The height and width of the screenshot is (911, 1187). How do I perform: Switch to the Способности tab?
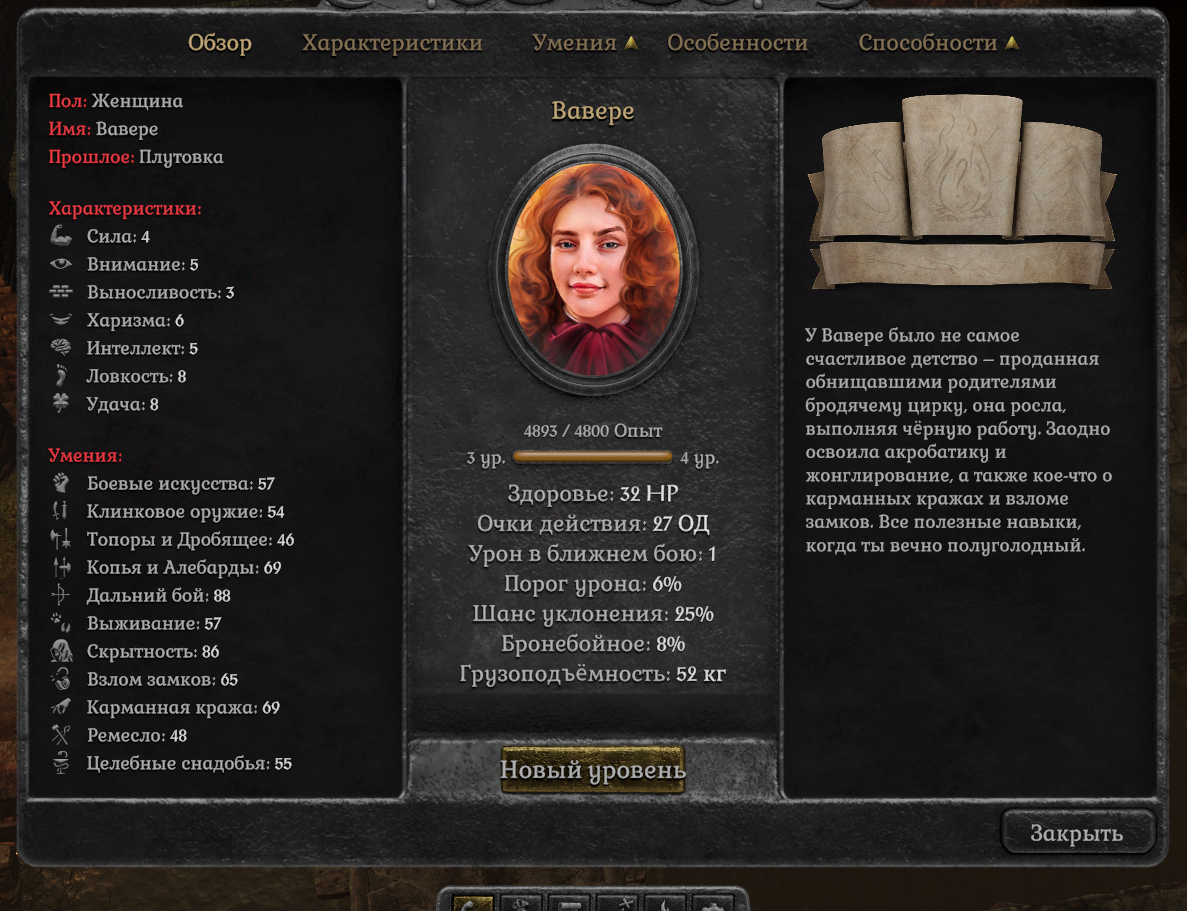[938, 43]
